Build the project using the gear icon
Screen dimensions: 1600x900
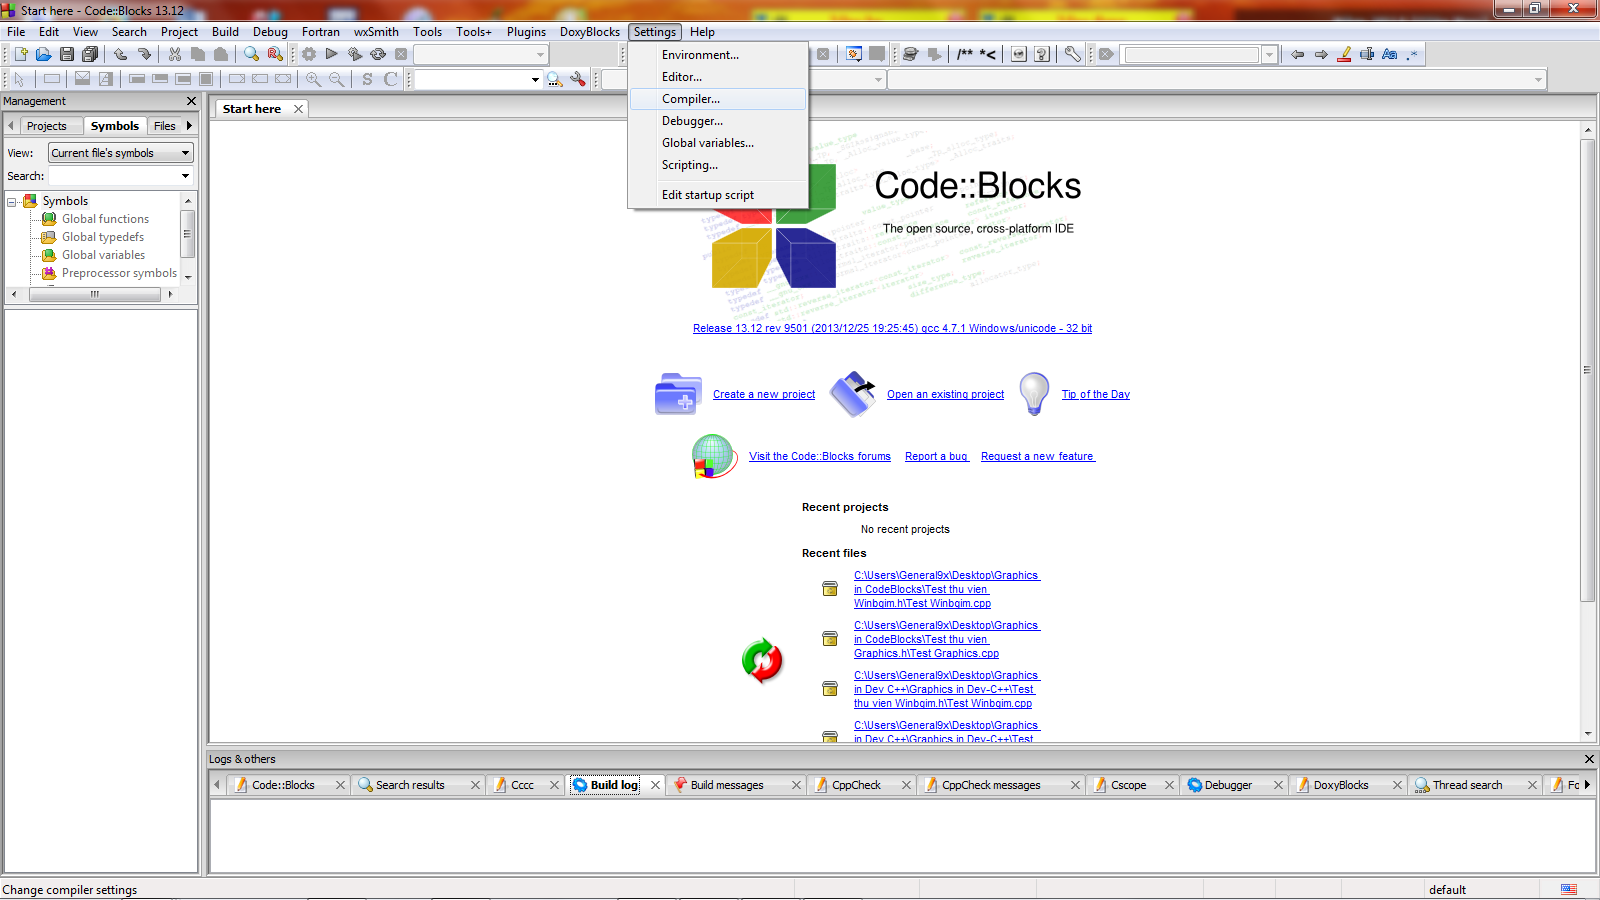308,54
